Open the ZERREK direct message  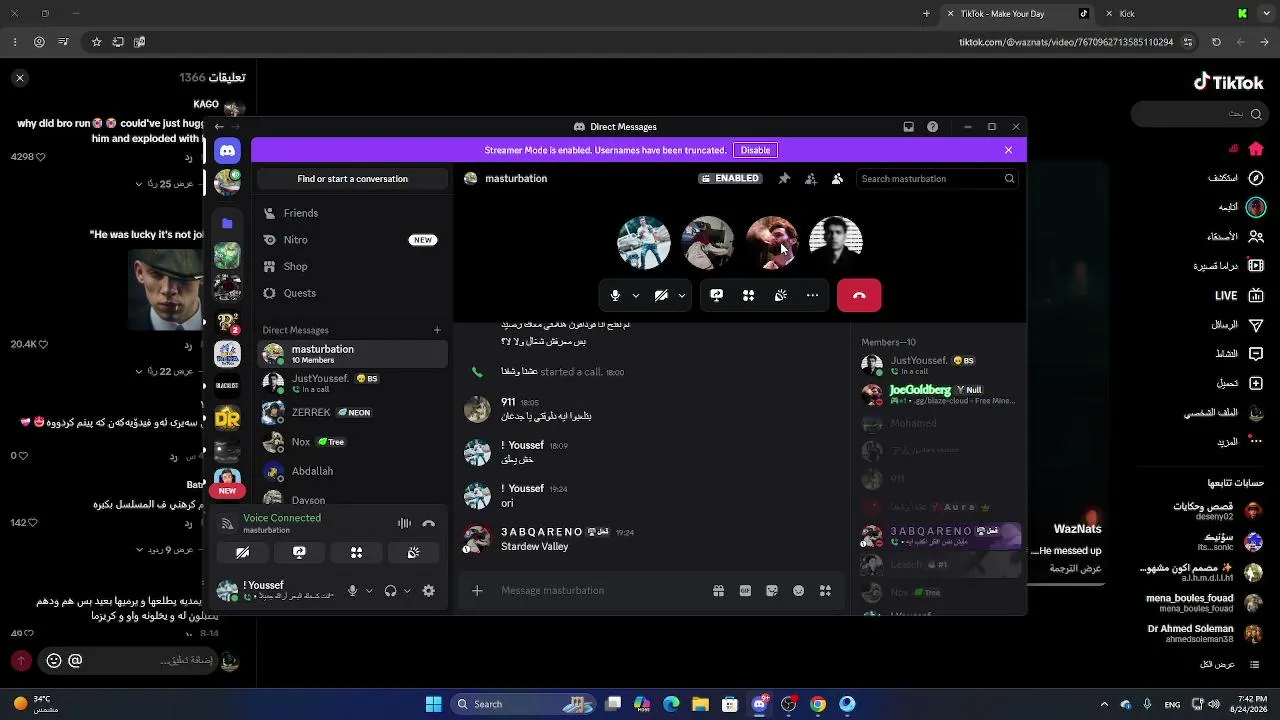(352, 412)
